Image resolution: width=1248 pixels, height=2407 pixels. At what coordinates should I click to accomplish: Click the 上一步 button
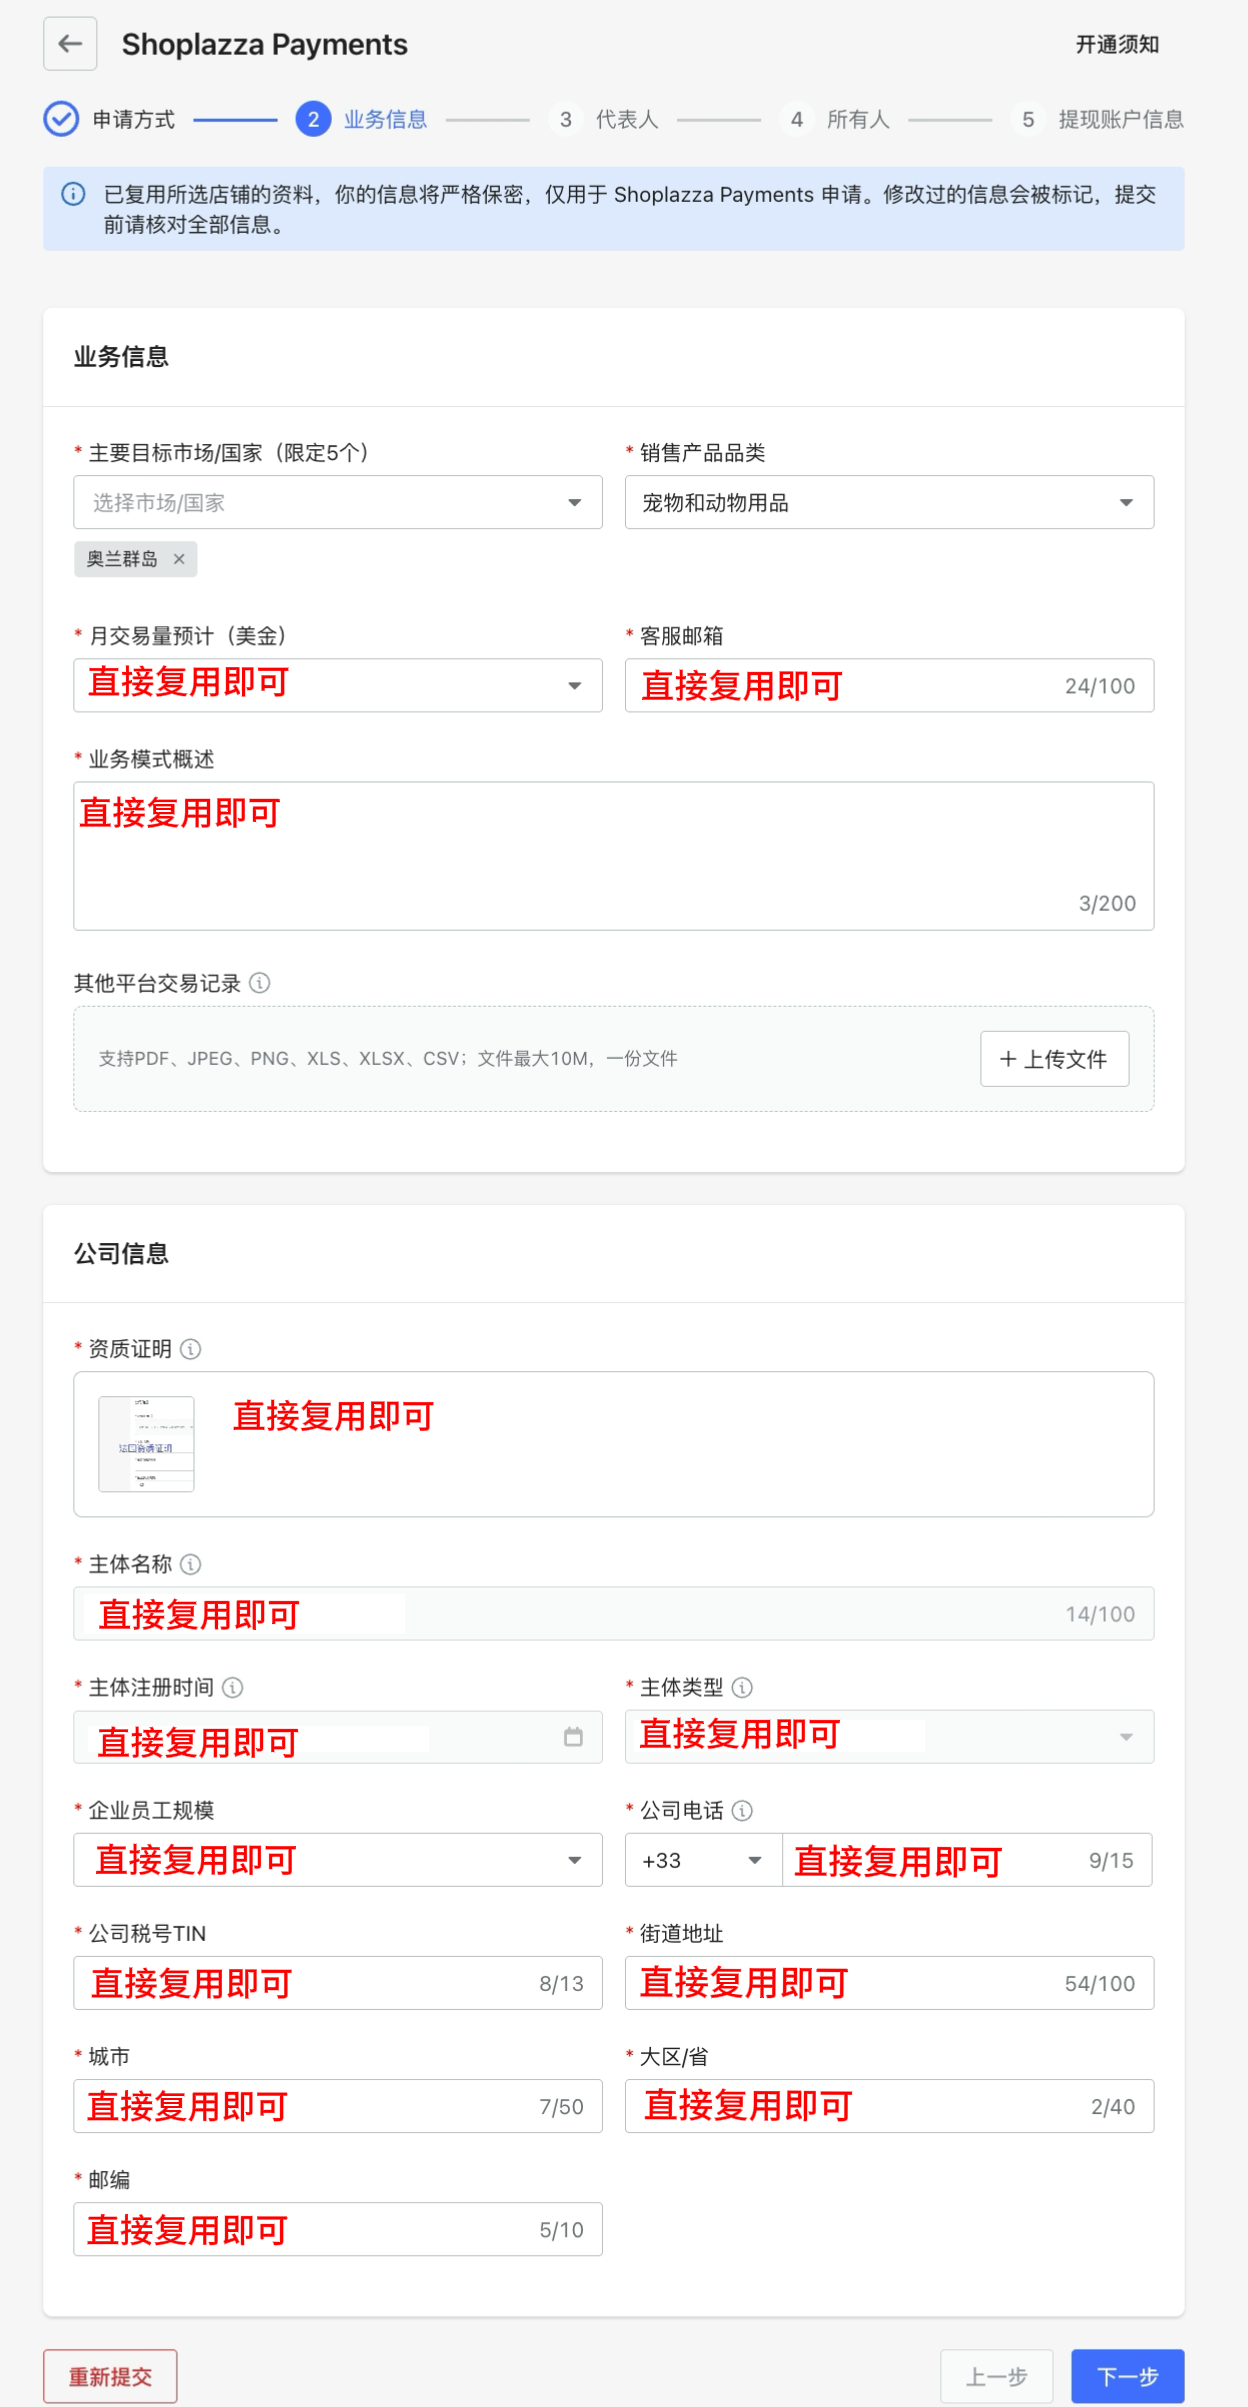point(996,2376)
